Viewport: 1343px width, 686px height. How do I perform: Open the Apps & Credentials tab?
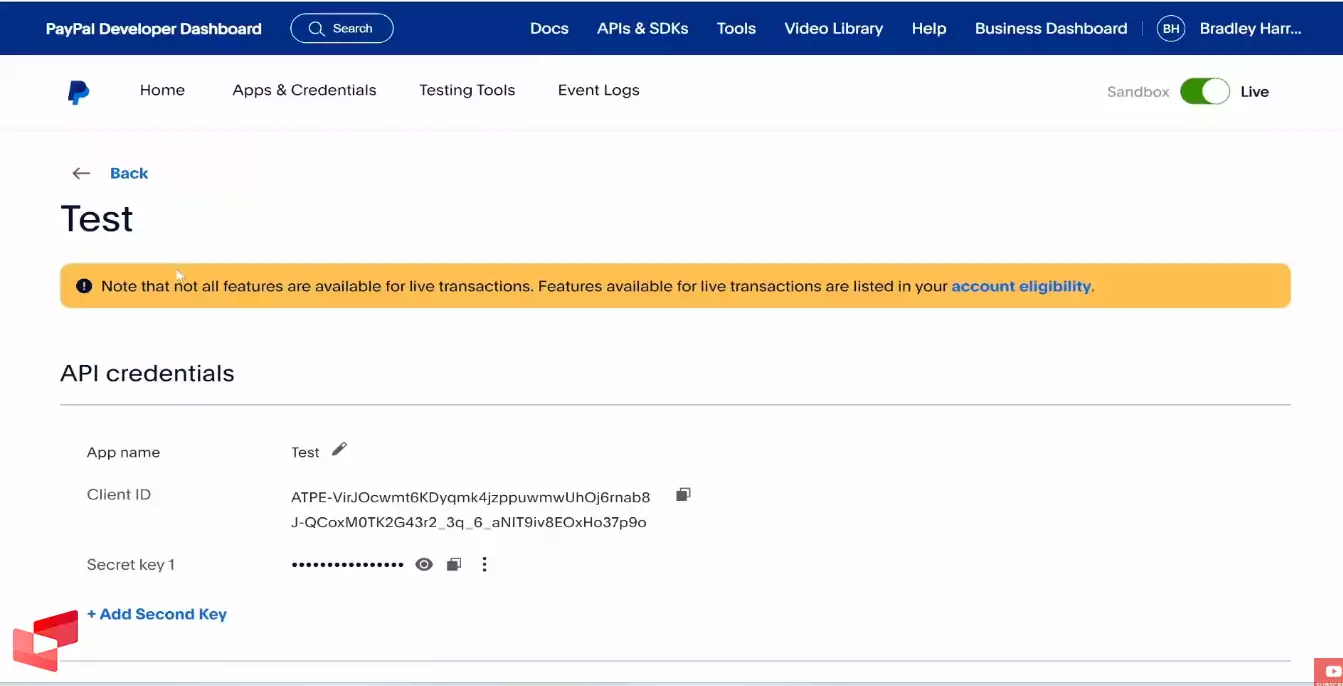pos(304,90)
